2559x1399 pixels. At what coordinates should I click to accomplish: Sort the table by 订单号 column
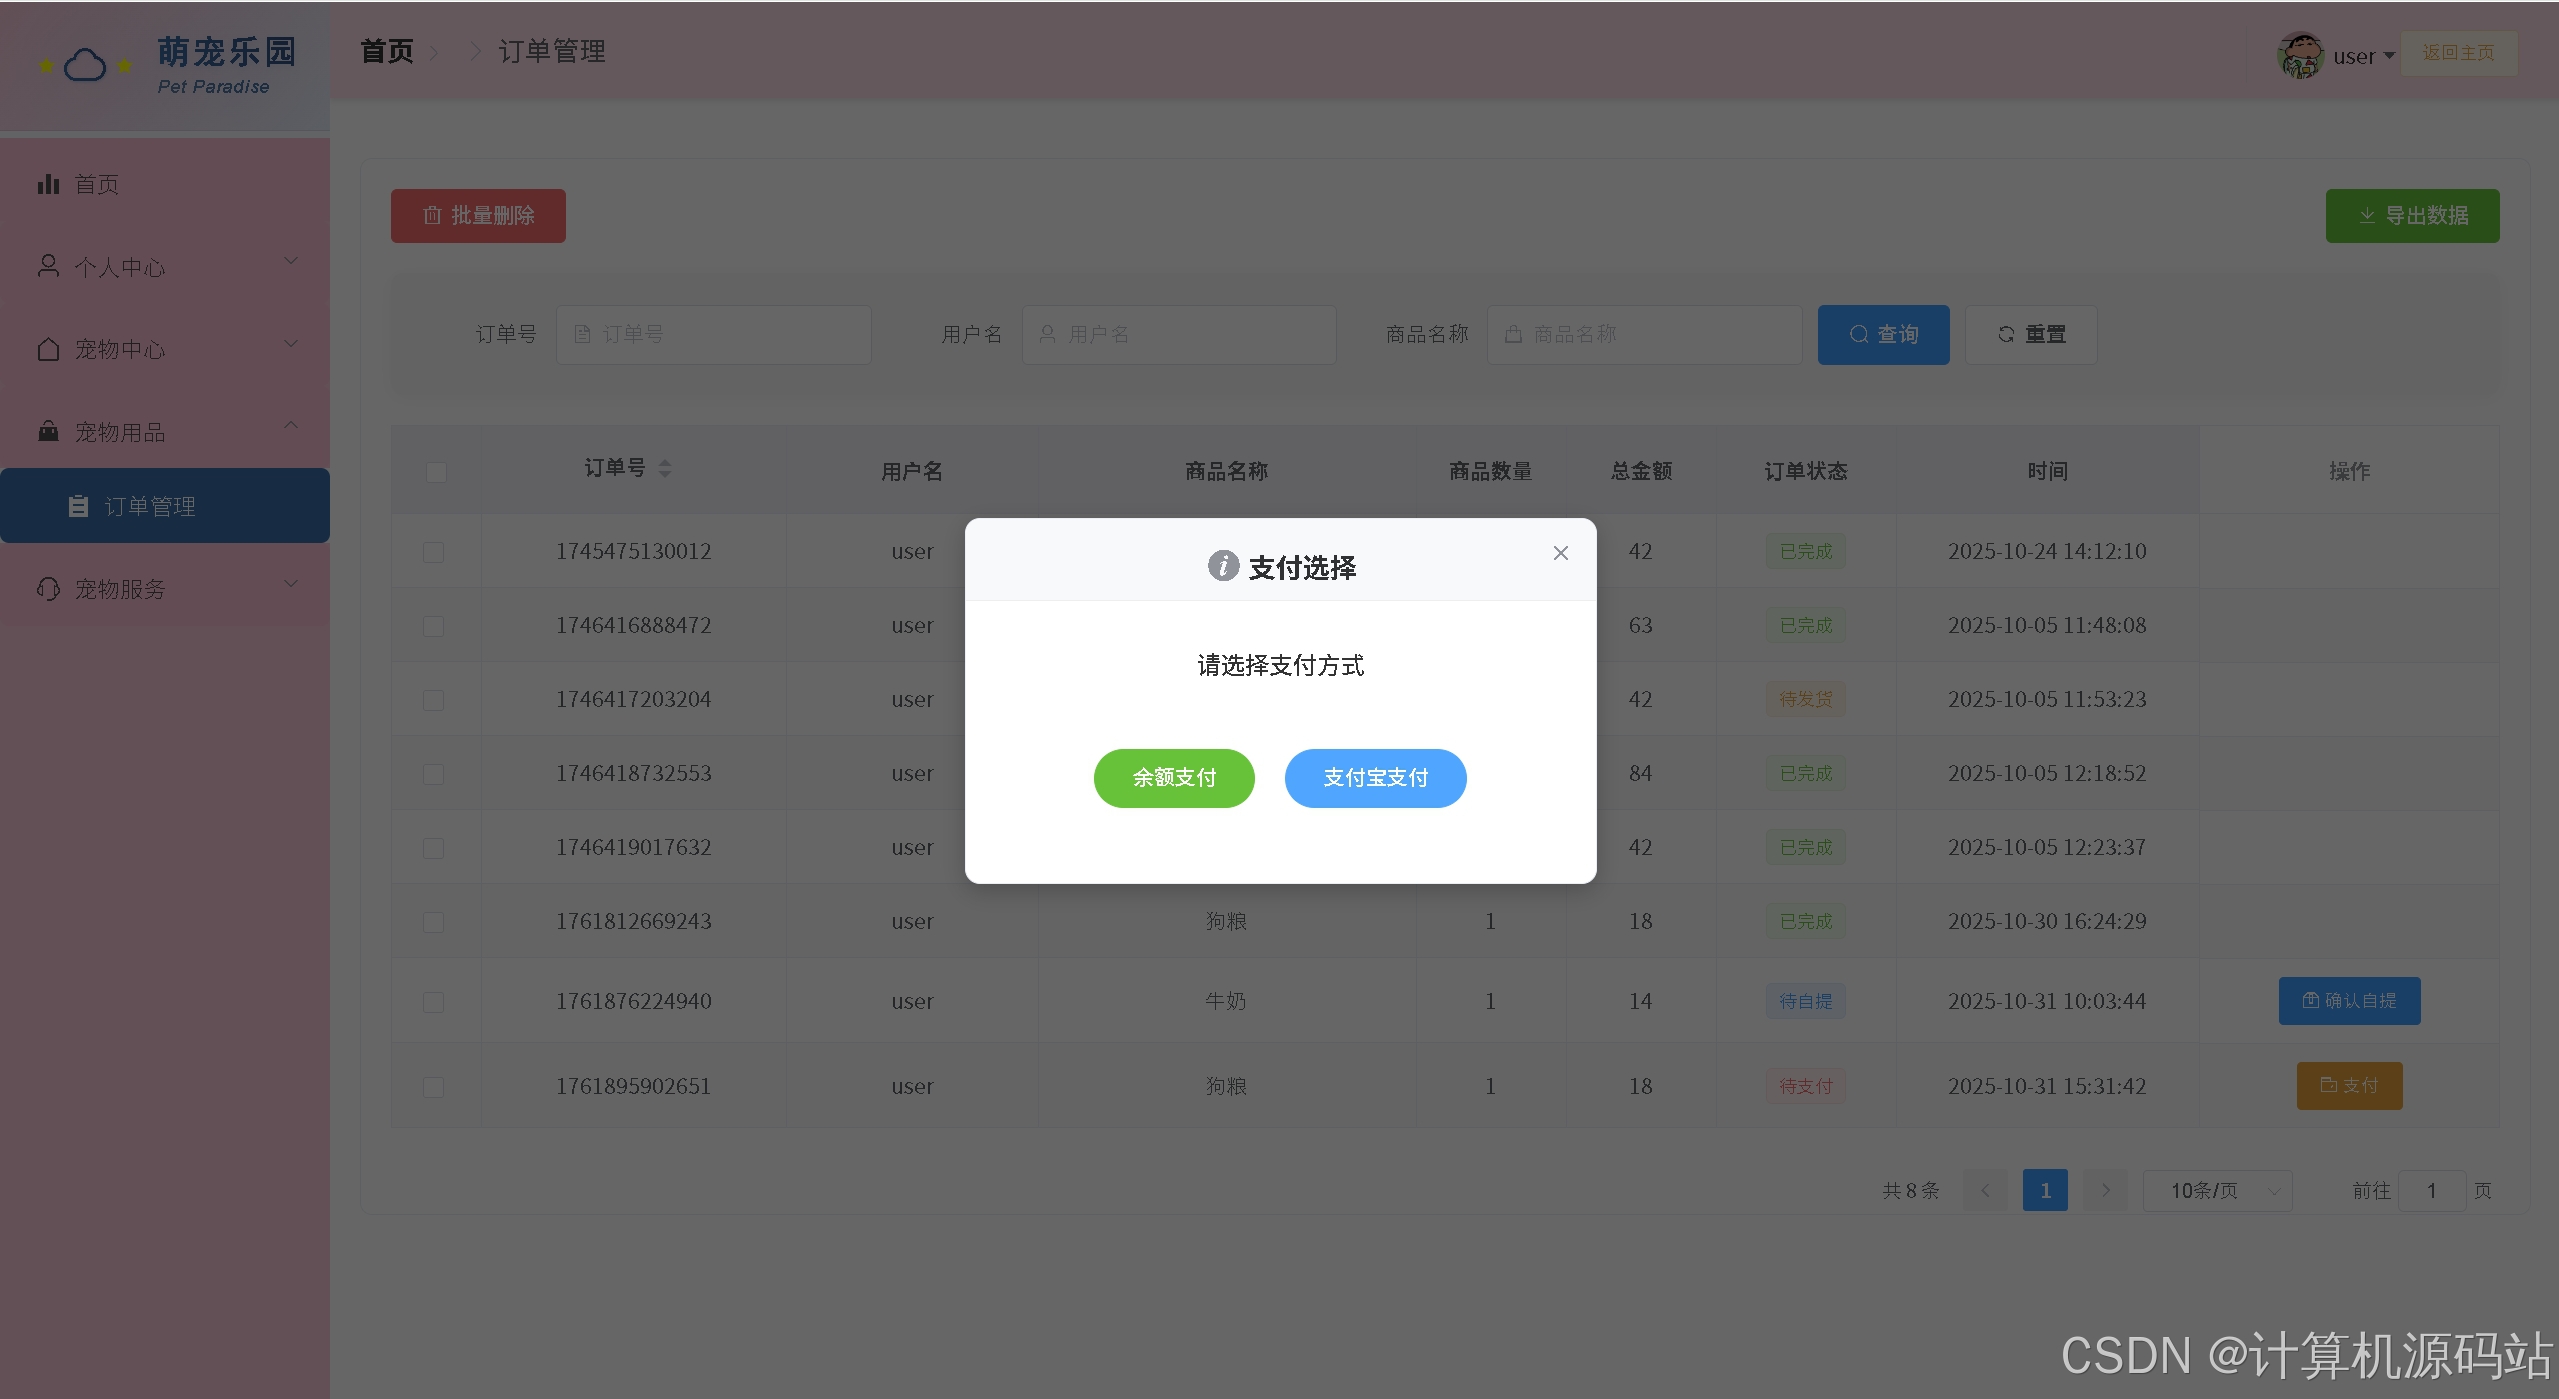[664, 468]
